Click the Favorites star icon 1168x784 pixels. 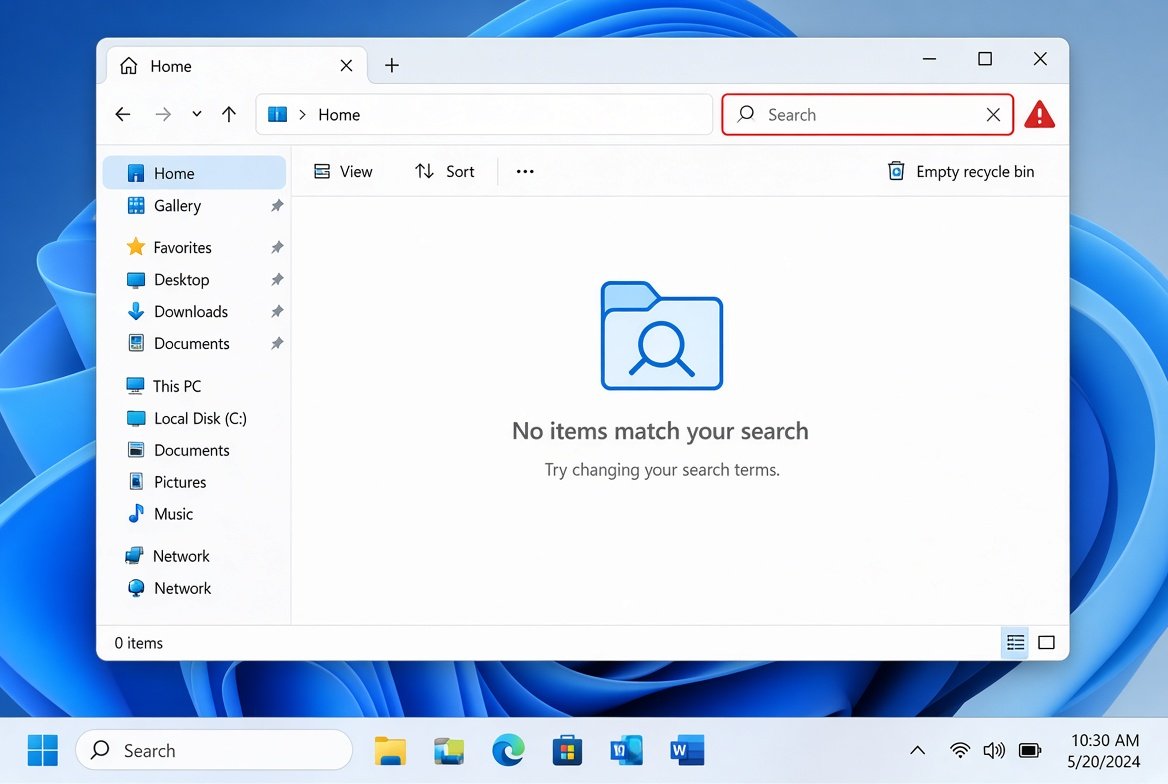tap(136, 247)
